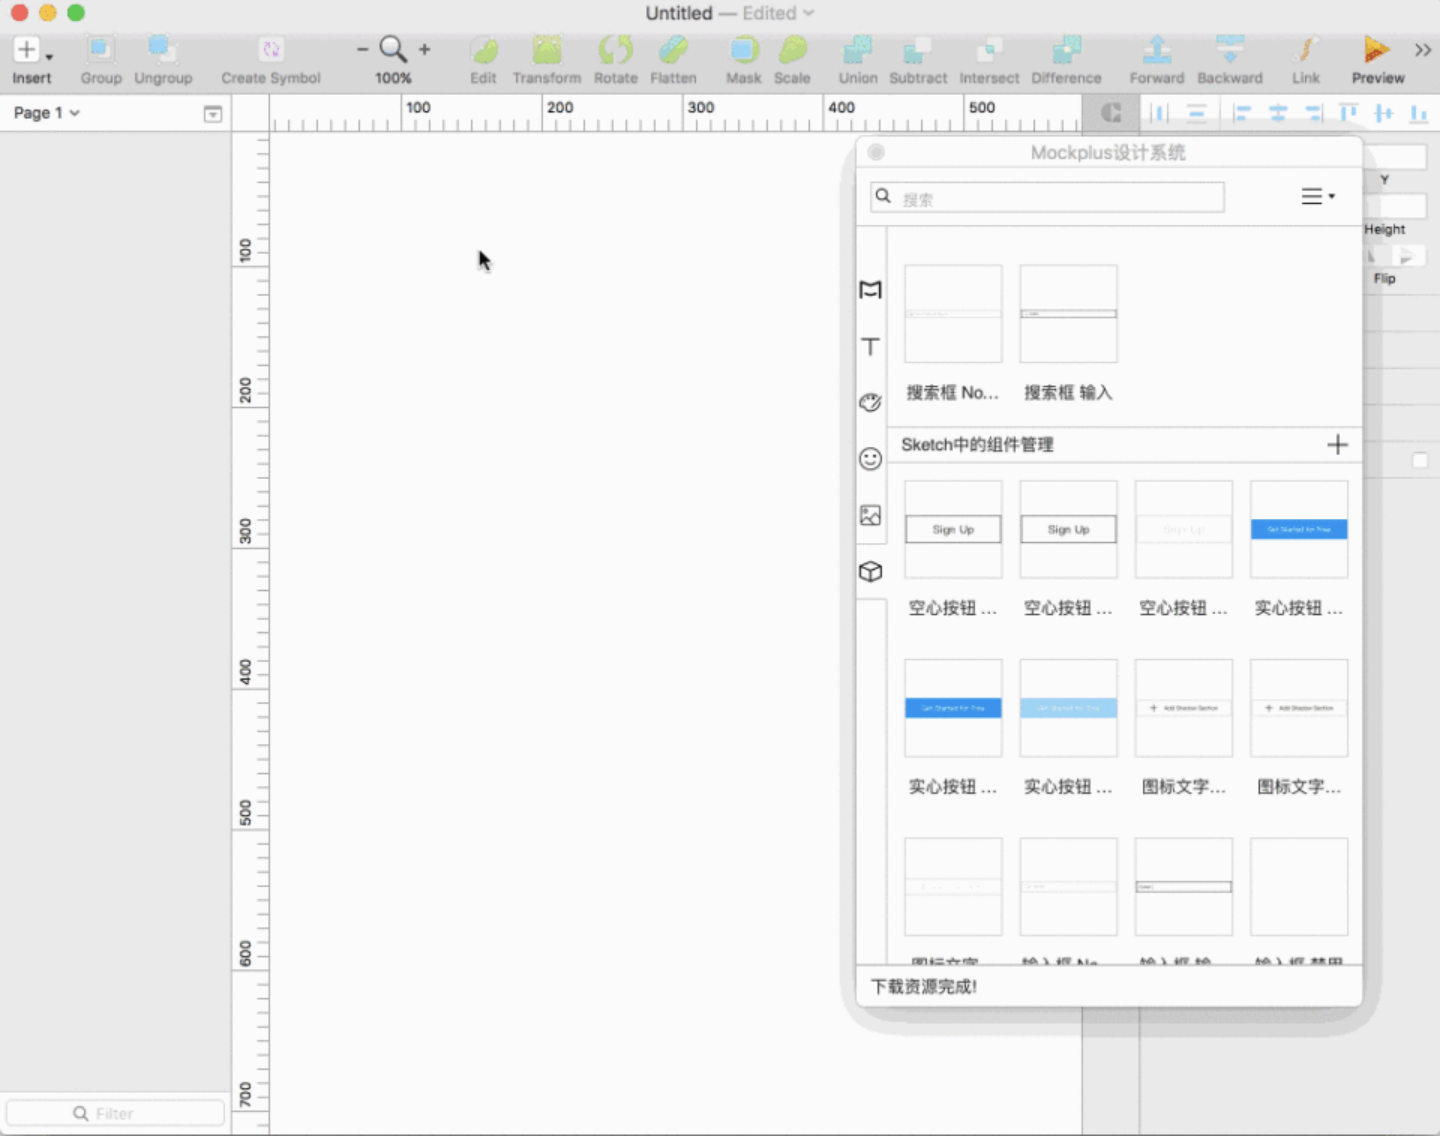This screenshot has width=1440, height=1136.
Task: Click the Group toolbar icon
Action: pos(100,49)
